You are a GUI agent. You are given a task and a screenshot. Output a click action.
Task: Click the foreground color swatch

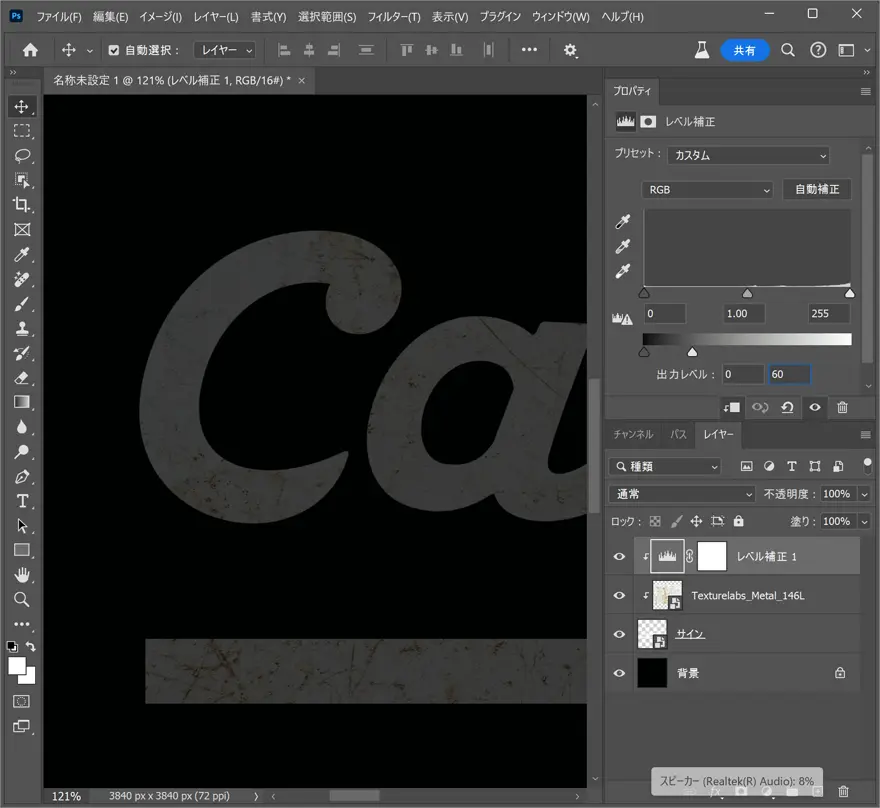point(17,666)
